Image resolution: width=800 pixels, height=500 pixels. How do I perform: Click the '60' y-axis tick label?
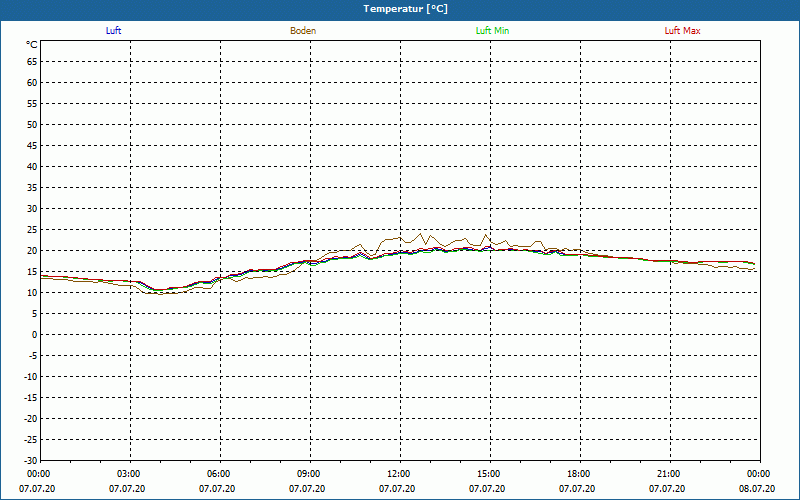32,83
